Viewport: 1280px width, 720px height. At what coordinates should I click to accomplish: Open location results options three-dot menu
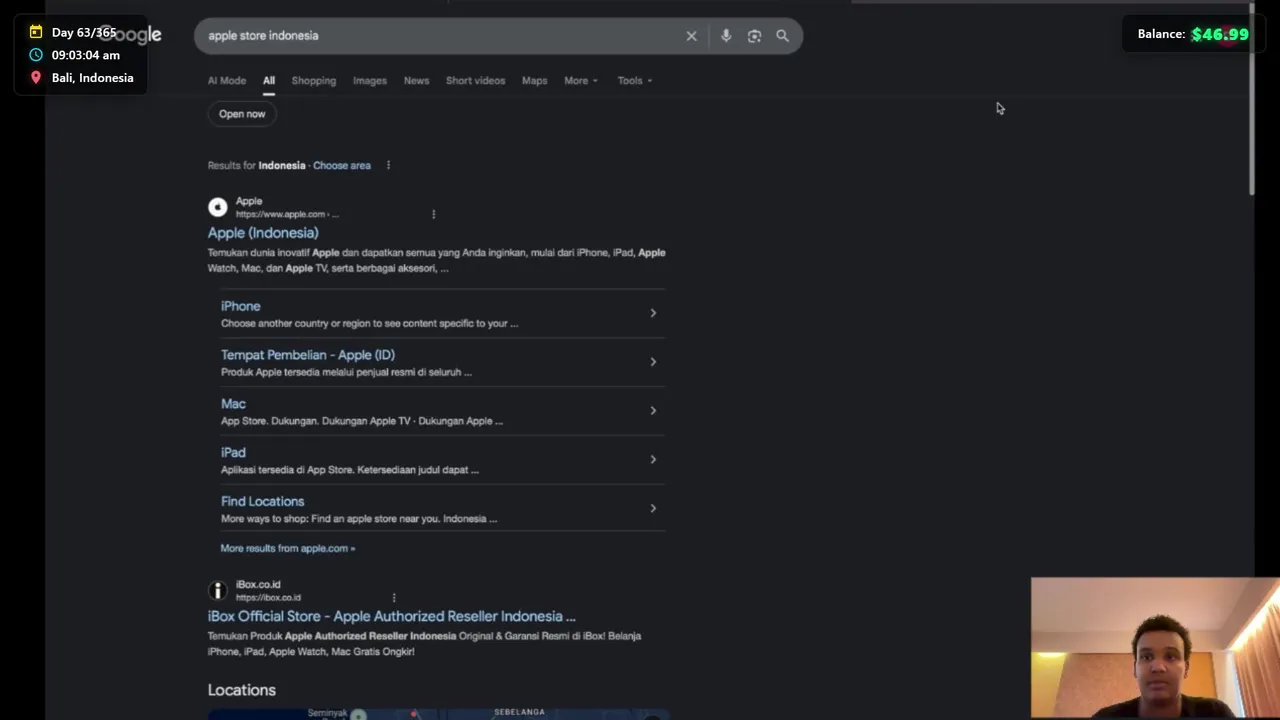click(388, 165)
